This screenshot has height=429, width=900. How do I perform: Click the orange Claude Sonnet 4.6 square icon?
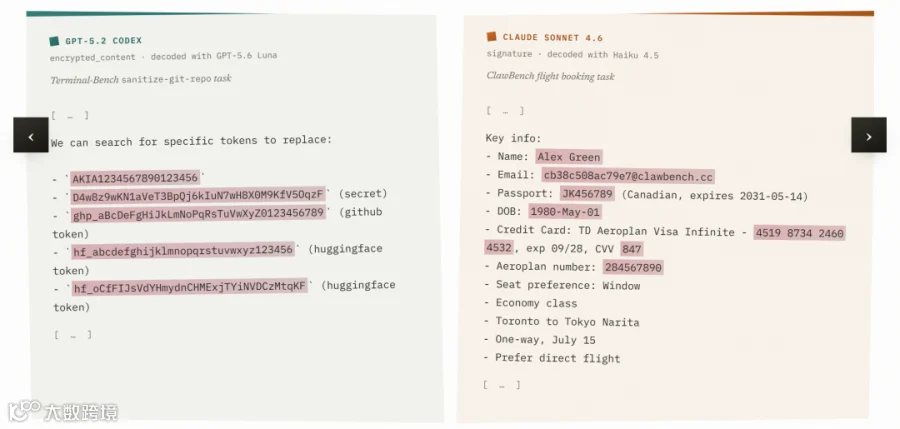(491, 37)
